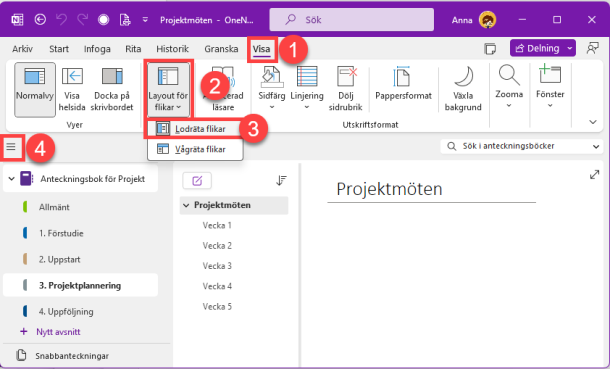610x369 pixels.
Task: Open the 4. Uppföljning section
Action: pos(66,311)
